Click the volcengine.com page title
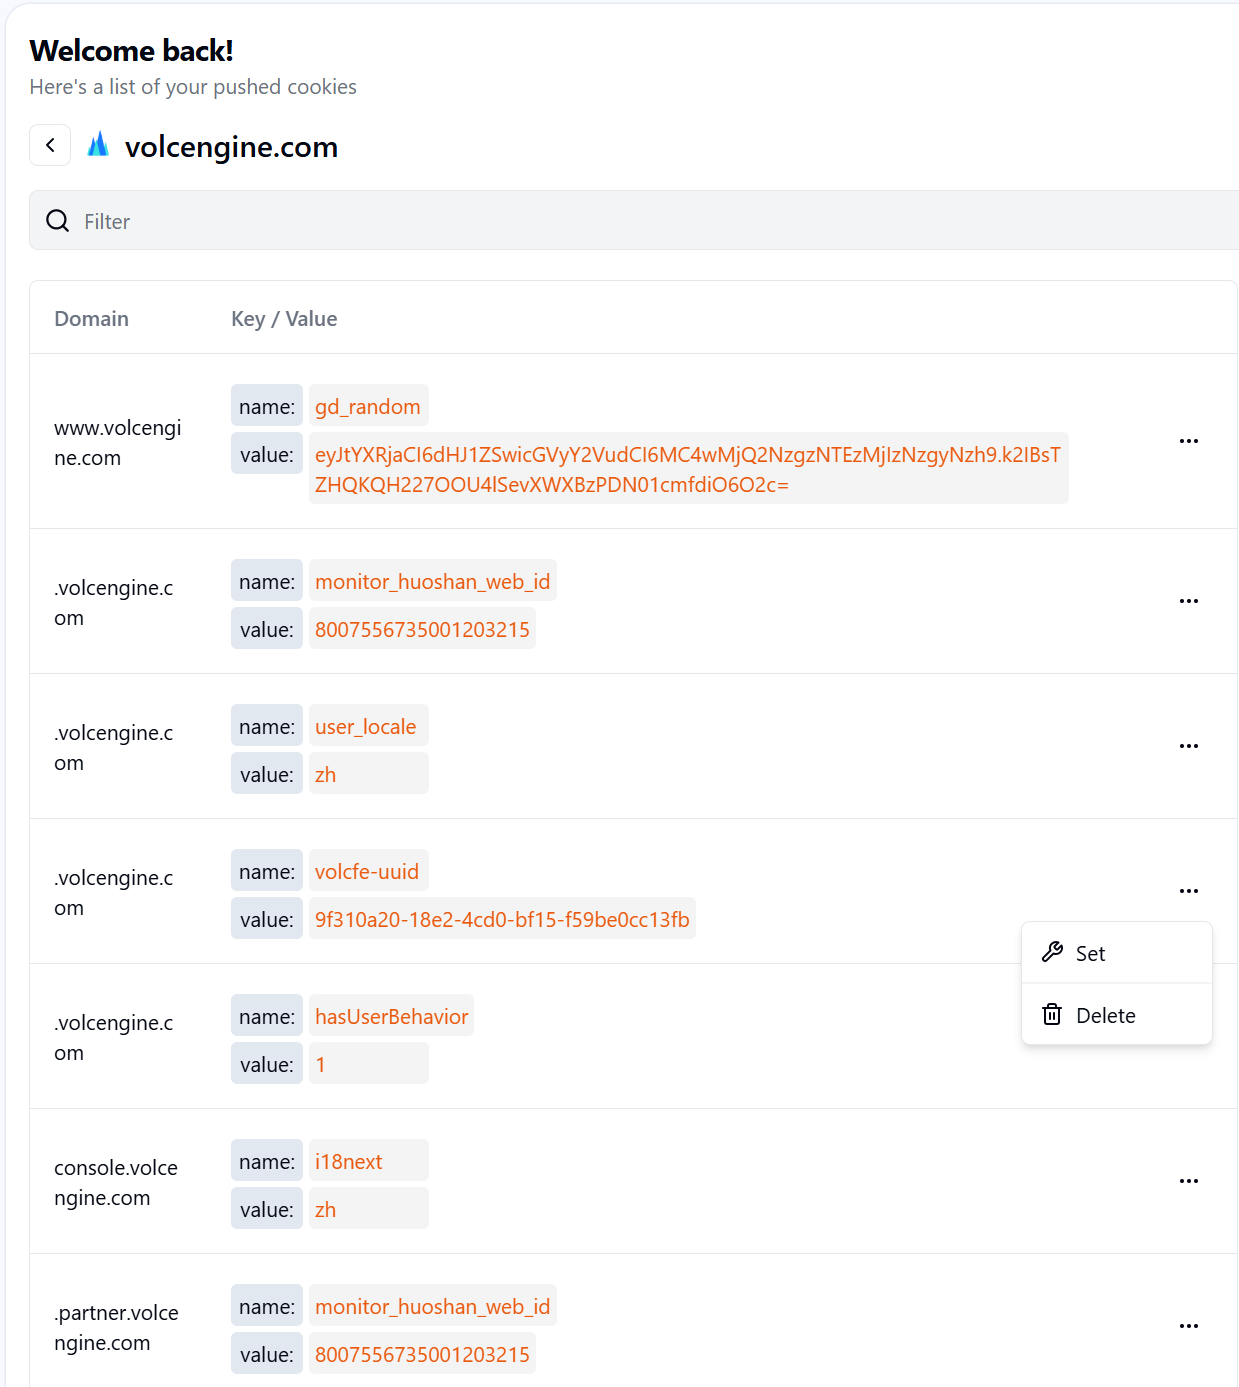Viewport: 1239px width, 1387px height. [231, 147]
